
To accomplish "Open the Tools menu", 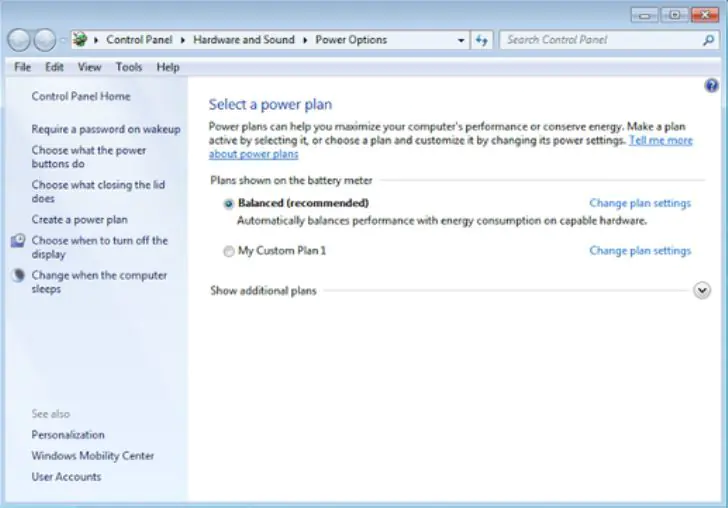I will click(x=128, y=67).
